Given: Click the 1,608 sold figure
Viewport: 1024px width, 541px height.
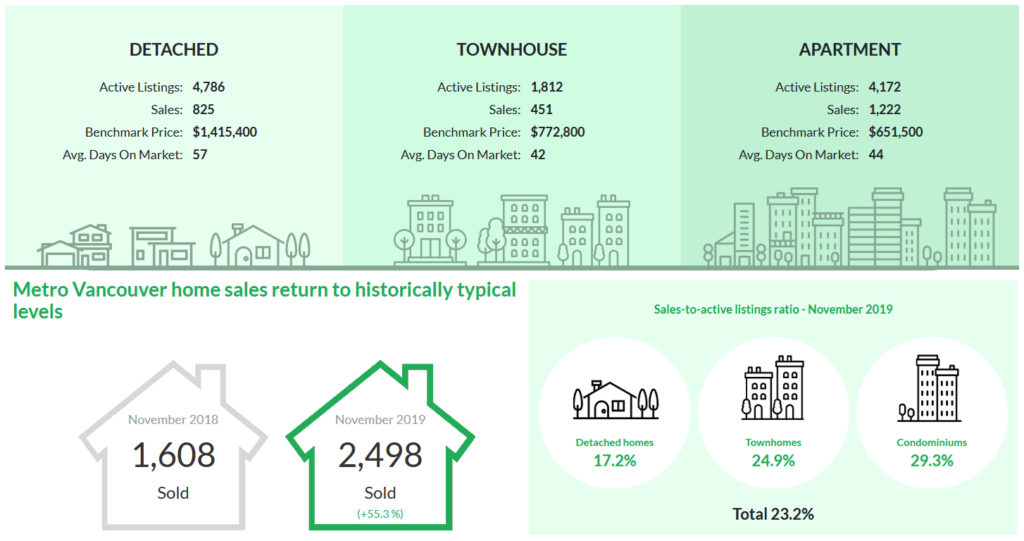Looking at the screenshot, I should click(173, 455).
